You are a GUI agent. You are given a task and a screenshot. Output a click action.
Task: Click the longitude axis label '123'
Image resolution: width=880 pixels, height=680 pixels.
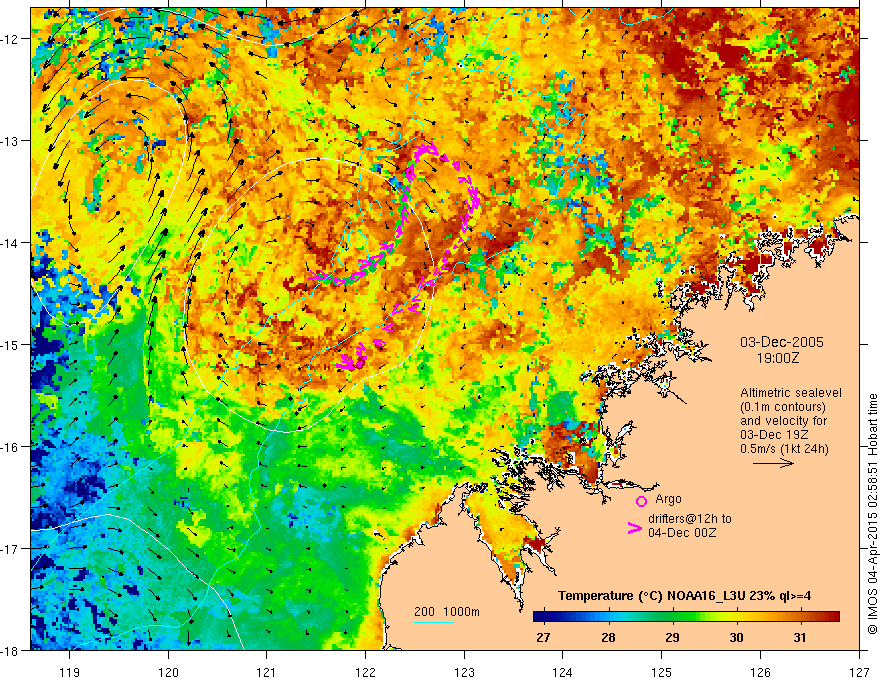pyautogui.click(x=464, y=672)
